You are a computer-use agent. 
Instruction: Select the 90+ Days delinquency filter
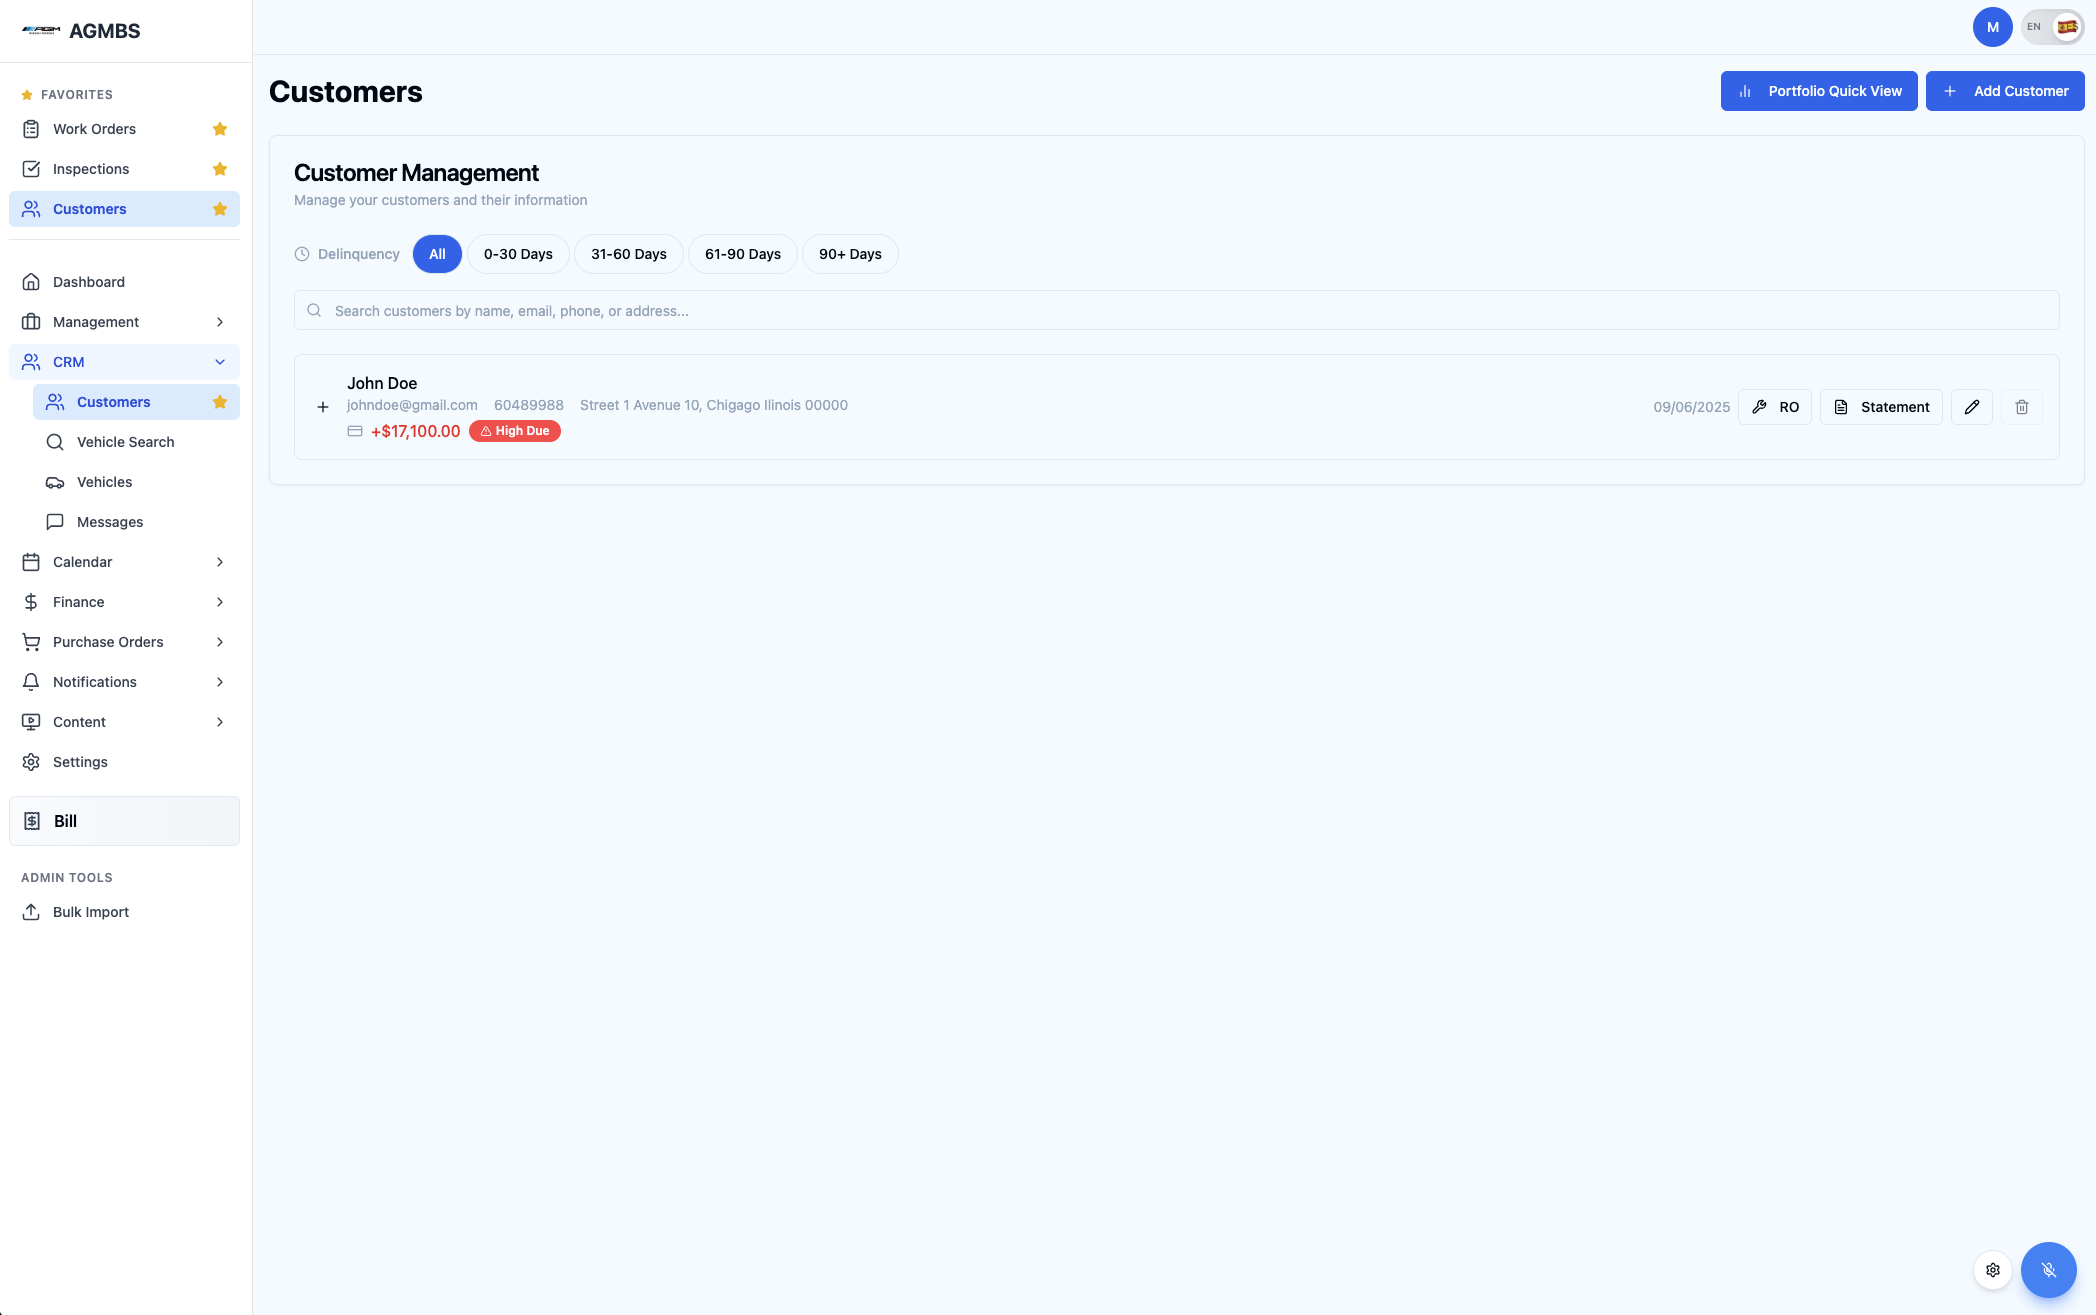pos(849,254)
